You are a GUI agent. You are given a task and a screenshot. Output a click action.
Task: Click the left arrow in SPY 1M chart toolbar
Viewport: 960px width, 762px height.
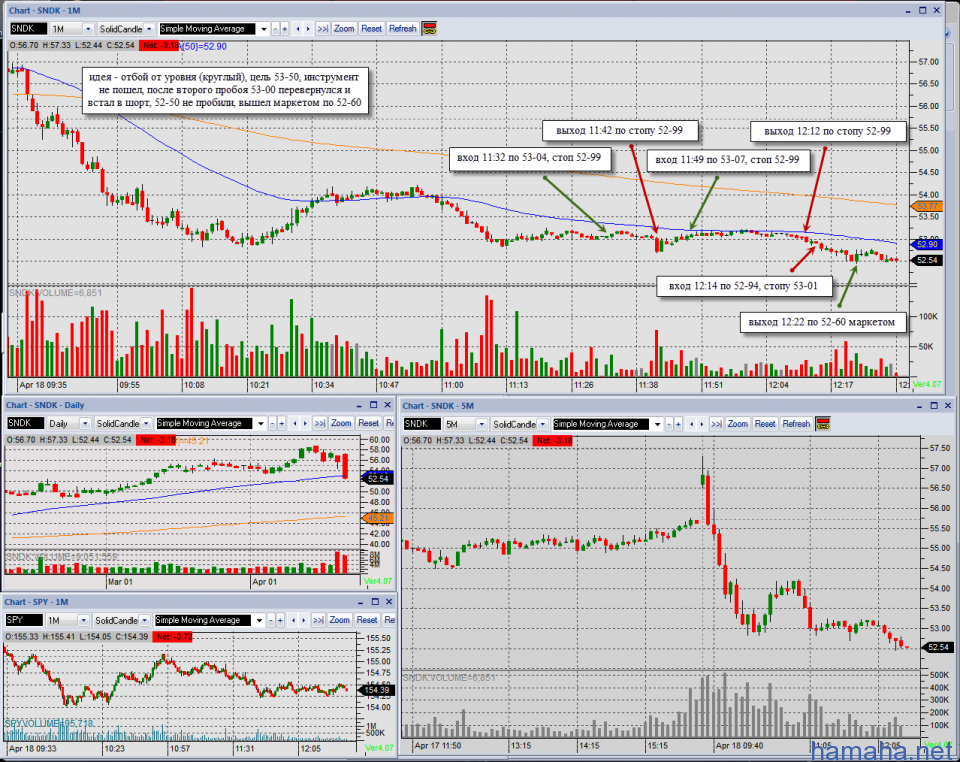click(293, 621)
